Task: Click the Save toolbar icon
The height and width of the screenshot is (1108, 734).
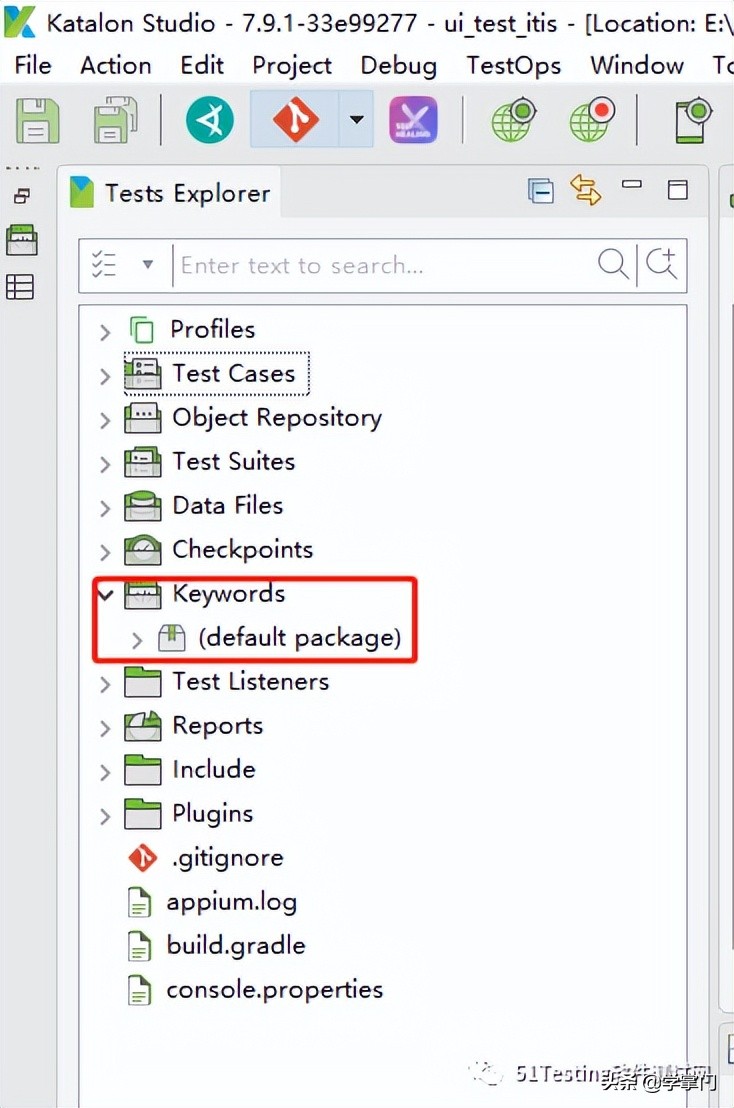Action: [x=37, y=121]
